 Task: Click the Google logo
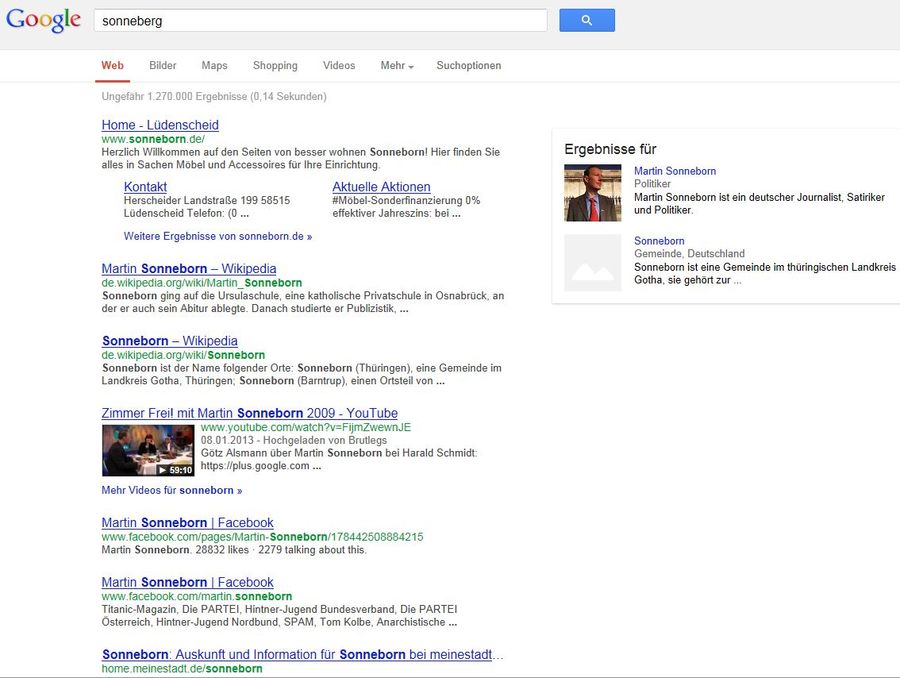click(x=43, y=20)
